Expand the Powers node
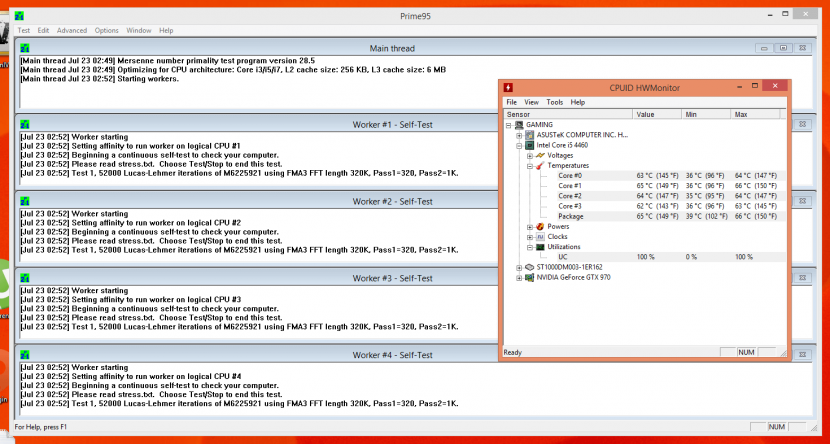The image size is (830, 444). (530, 227)
